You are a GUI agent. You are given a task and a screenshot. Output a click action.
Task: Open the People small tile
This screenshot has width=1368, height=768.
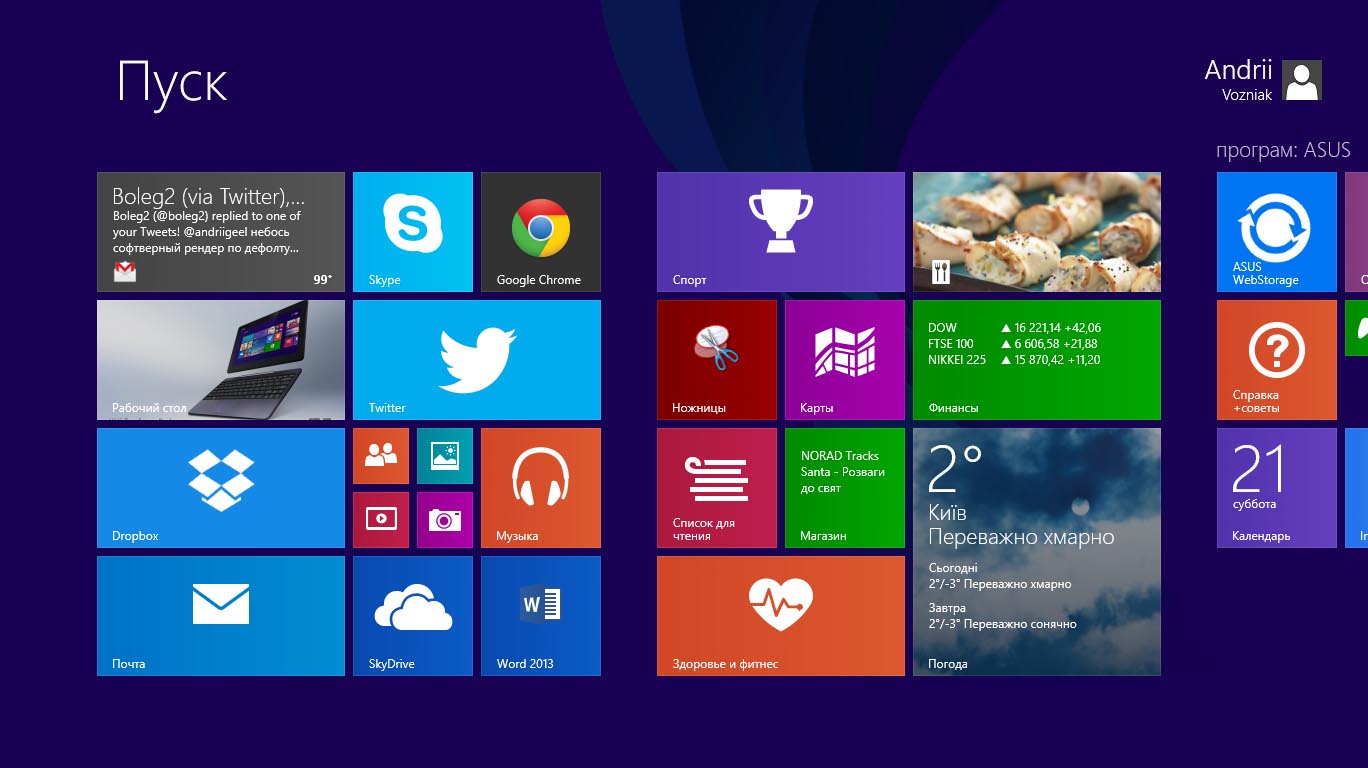click(x=381, y=456)
